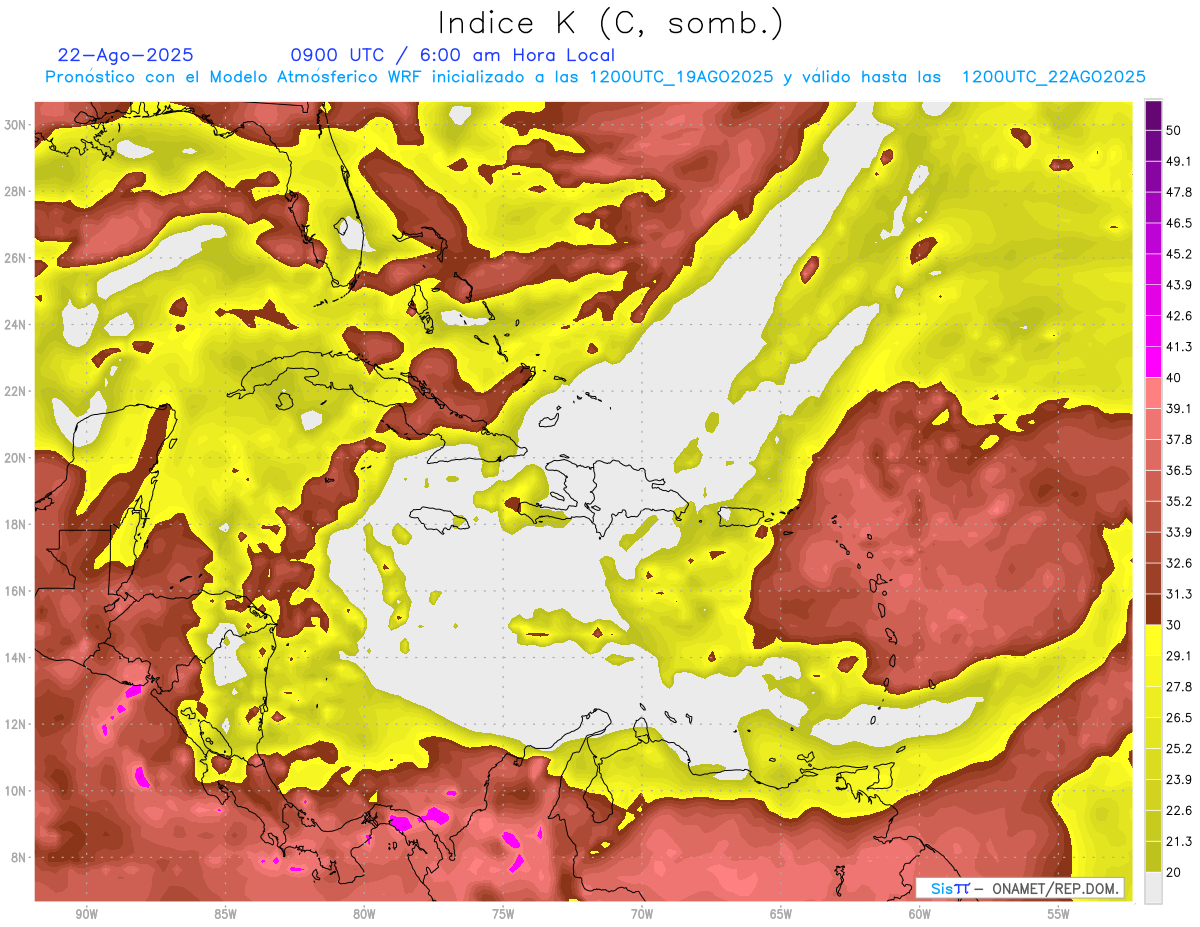Viewport: 1200px width, 927px height.
Task: Click the 30N latitude label
Action: point(15,125)
